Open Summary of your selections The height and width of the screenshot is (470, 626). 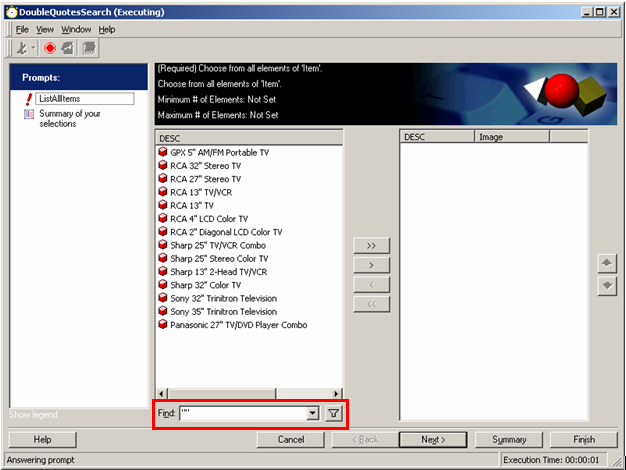(70, 119)
